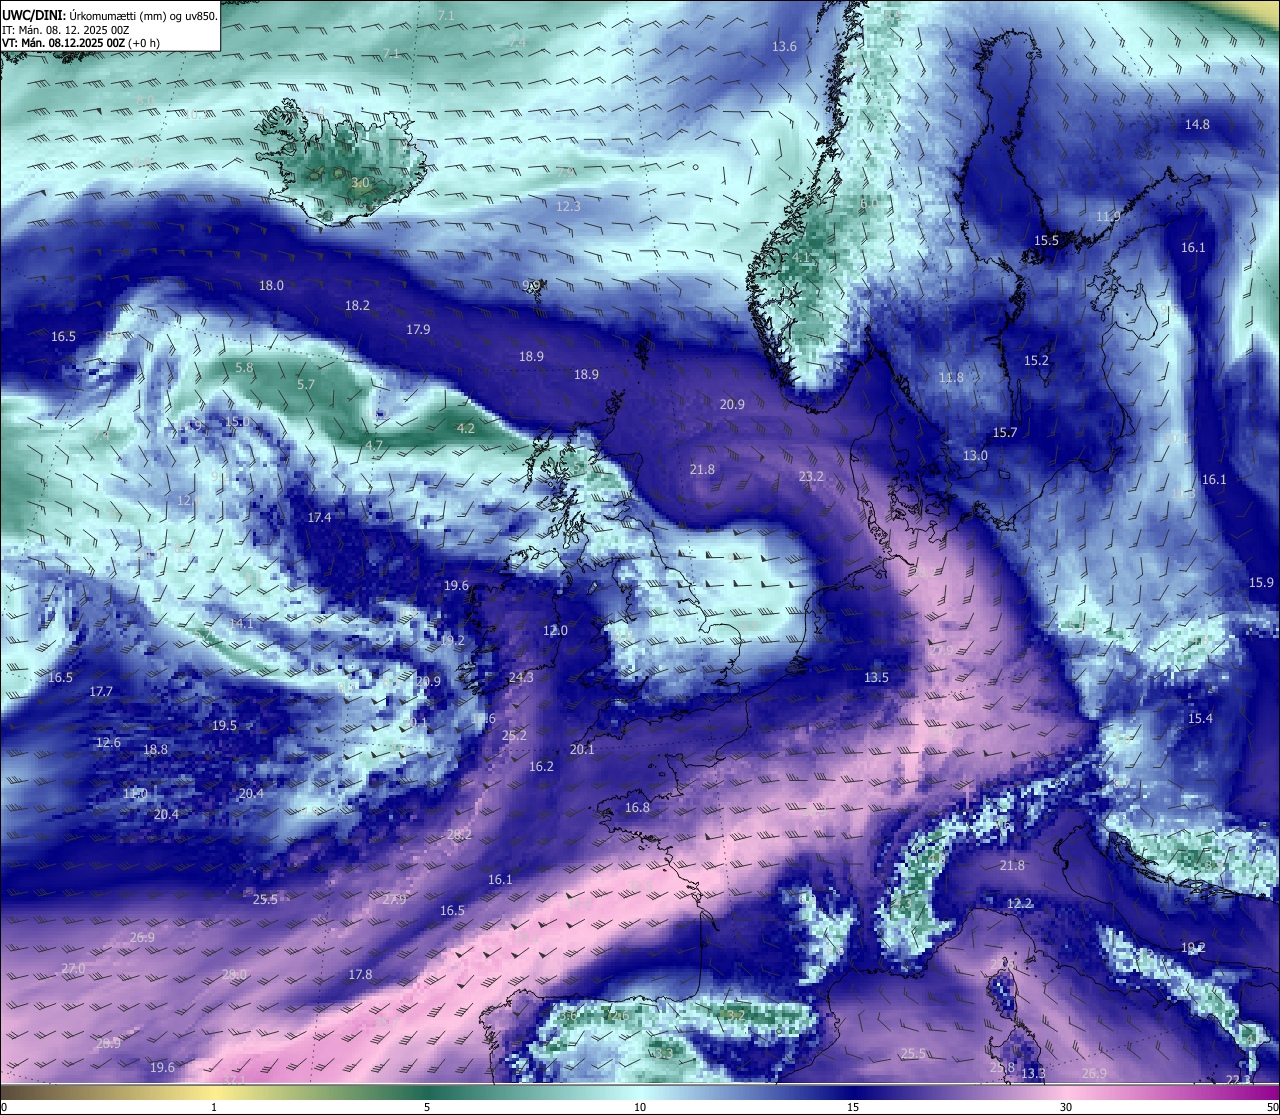The image size is (1280, 1115).
Task: Click the 15.5 map value
Action: point(1046,240)
